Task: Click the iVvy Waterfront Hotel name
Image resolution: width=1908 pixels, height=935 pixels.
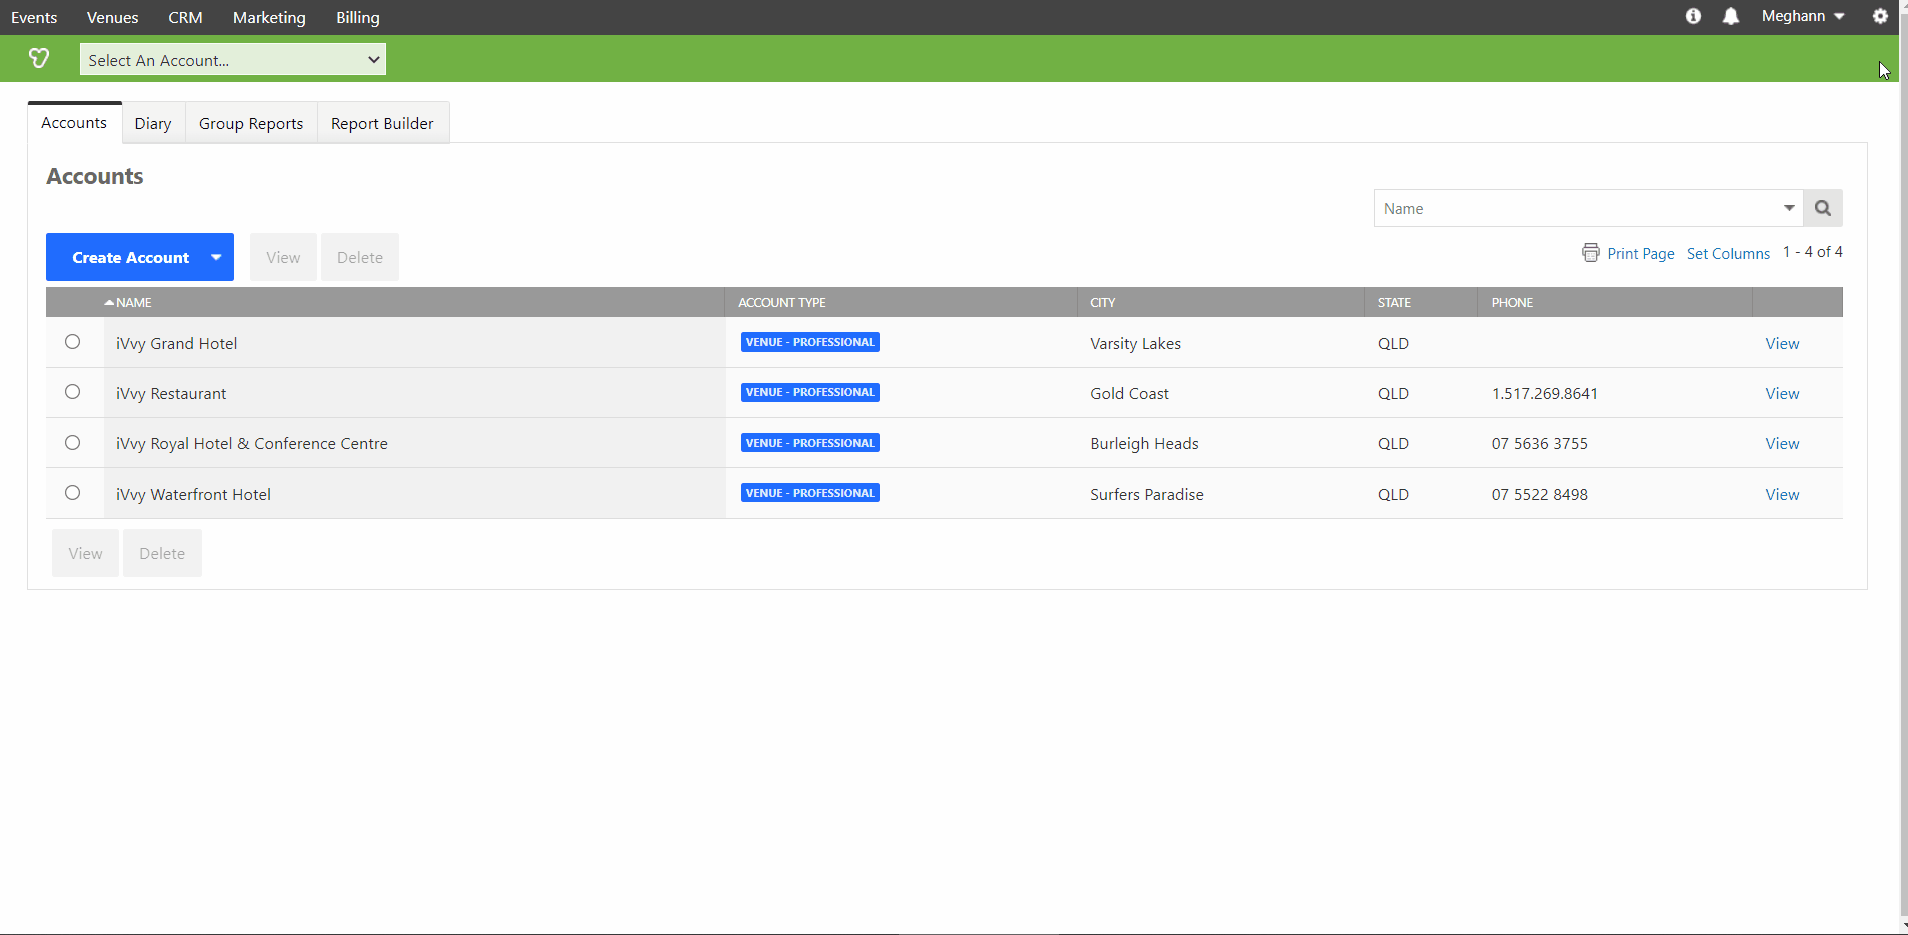Action: coord(193,494)
